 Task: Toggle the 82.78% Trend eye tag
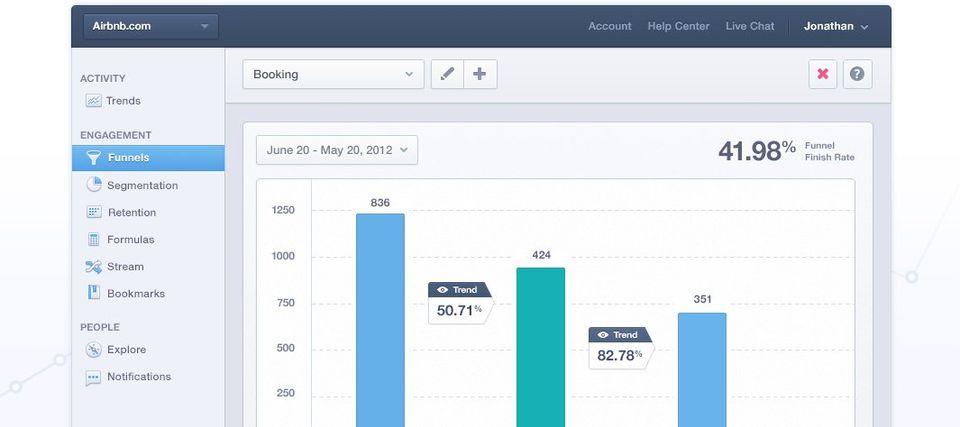tap(621, 334)
